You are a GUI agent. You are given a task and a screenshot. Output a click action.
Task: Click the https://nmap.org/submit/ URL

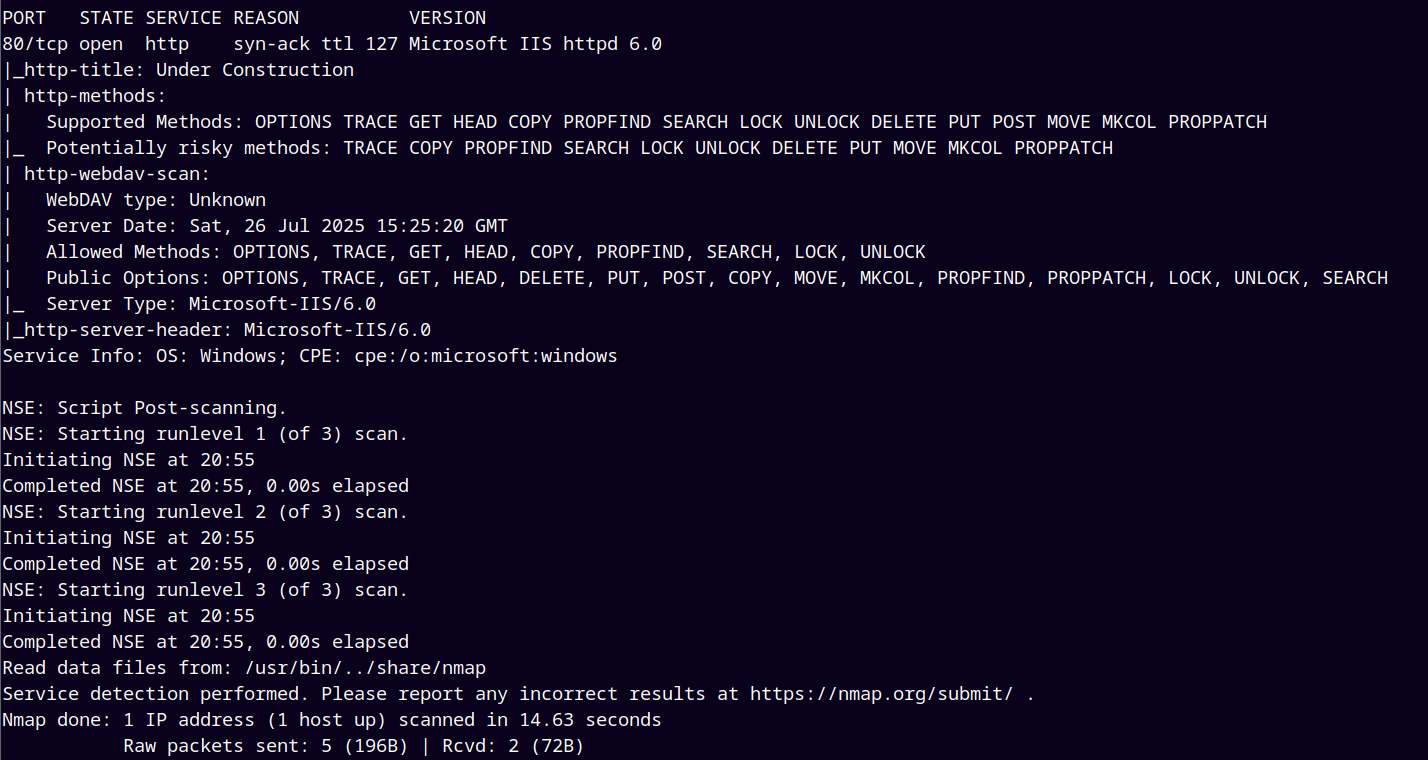tap(882, 693)
